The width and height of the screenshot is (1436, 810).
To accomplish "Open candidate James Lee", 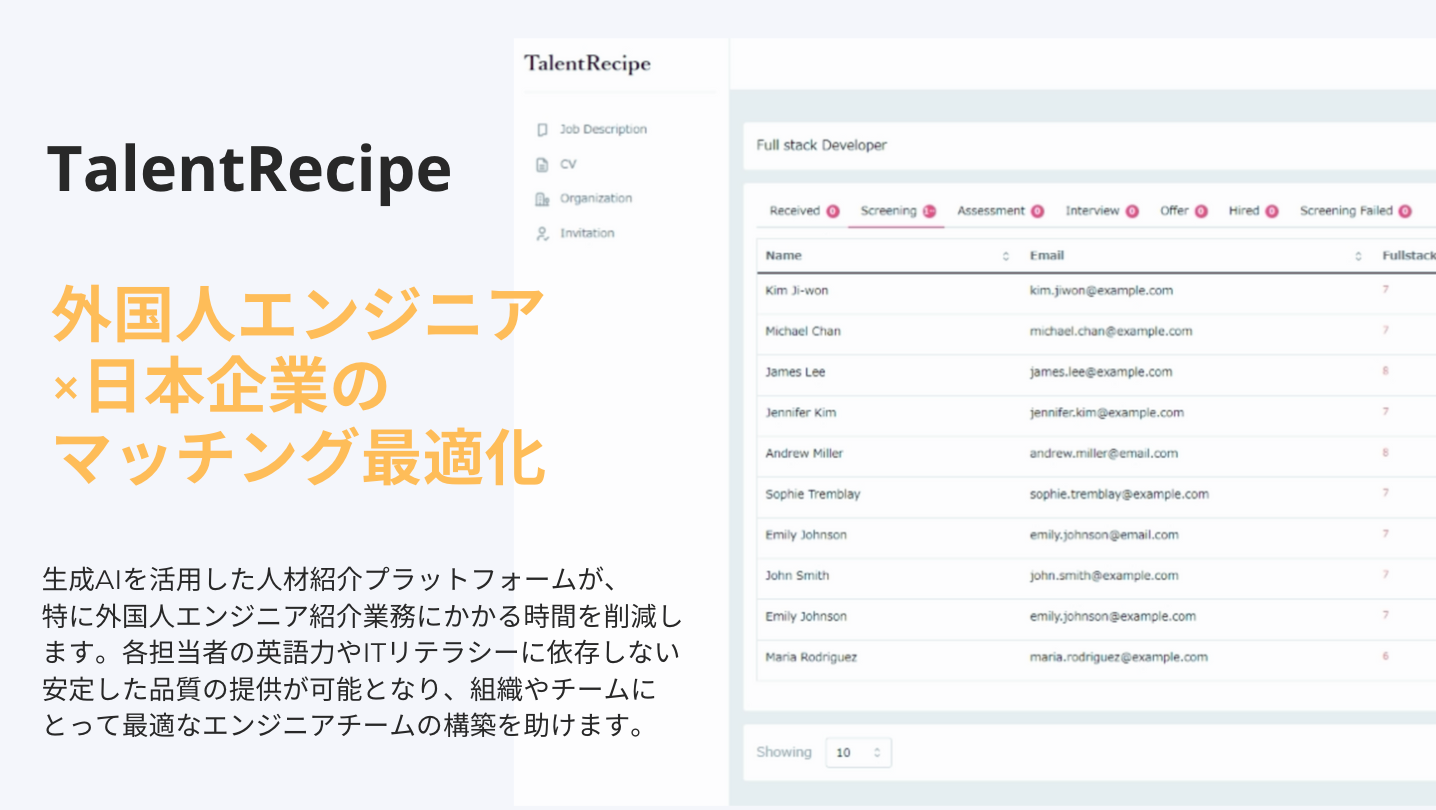I will click(795, 372).
